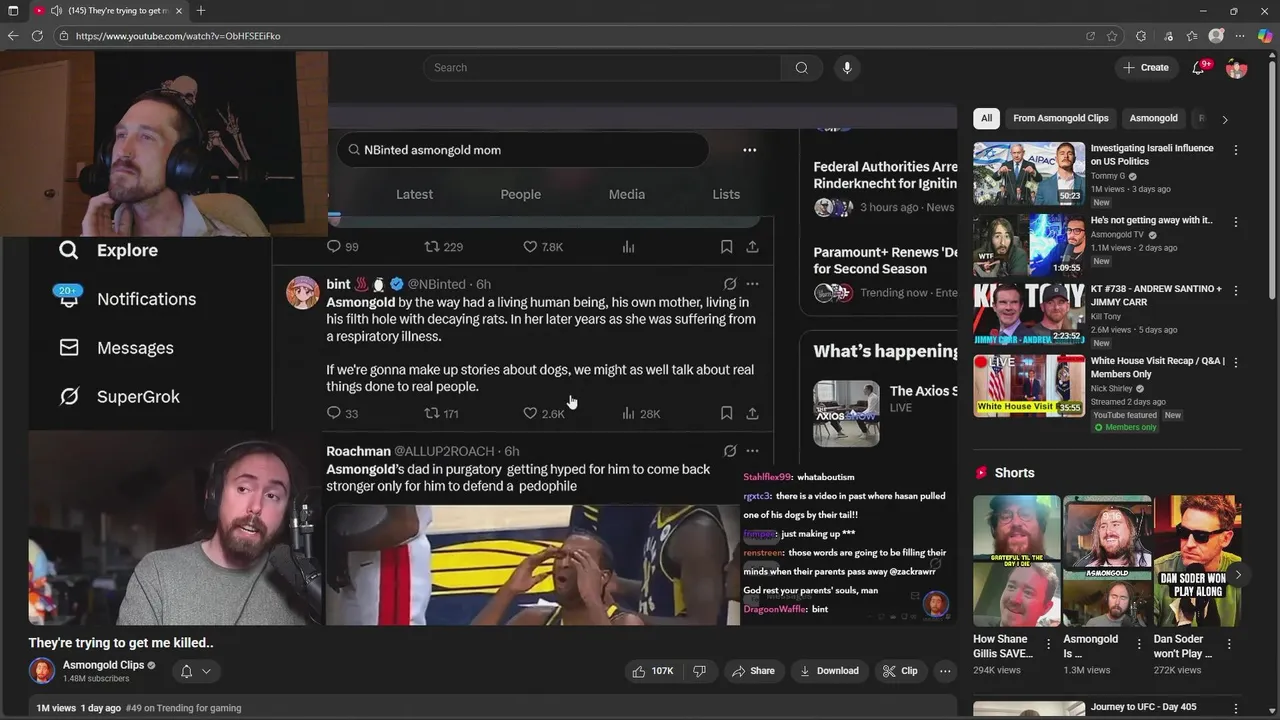Open KT #738 Andrew Santino thumbnail
This screenshot has width=1280, height=720.
click(x=1029, y=314)
